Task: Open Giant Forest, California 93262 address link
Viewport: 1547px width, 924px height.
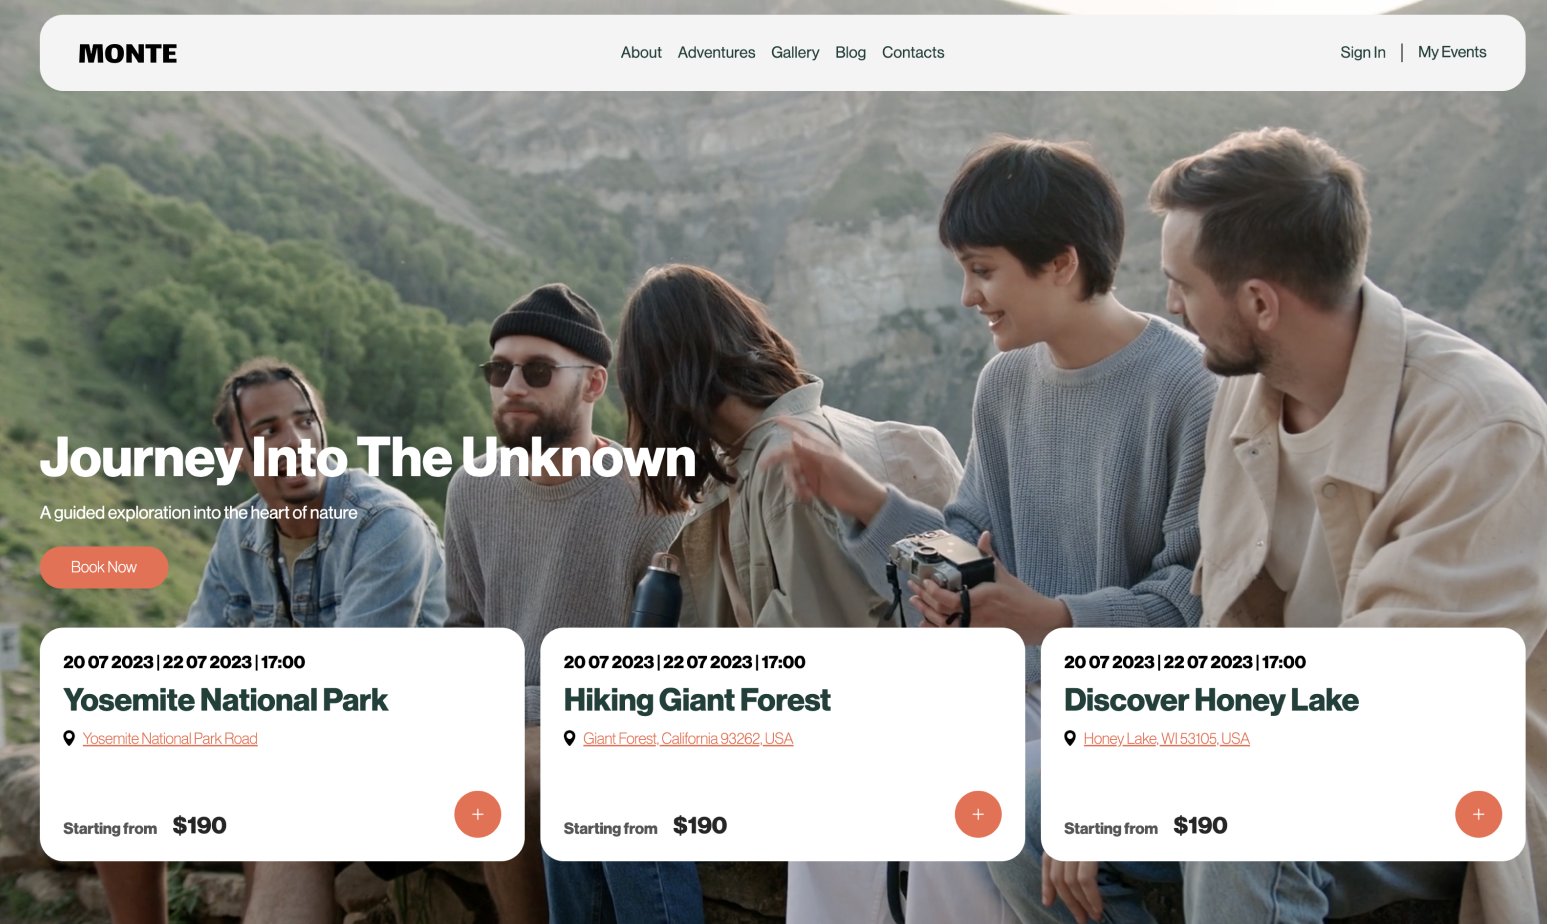Action: (688, 738)
